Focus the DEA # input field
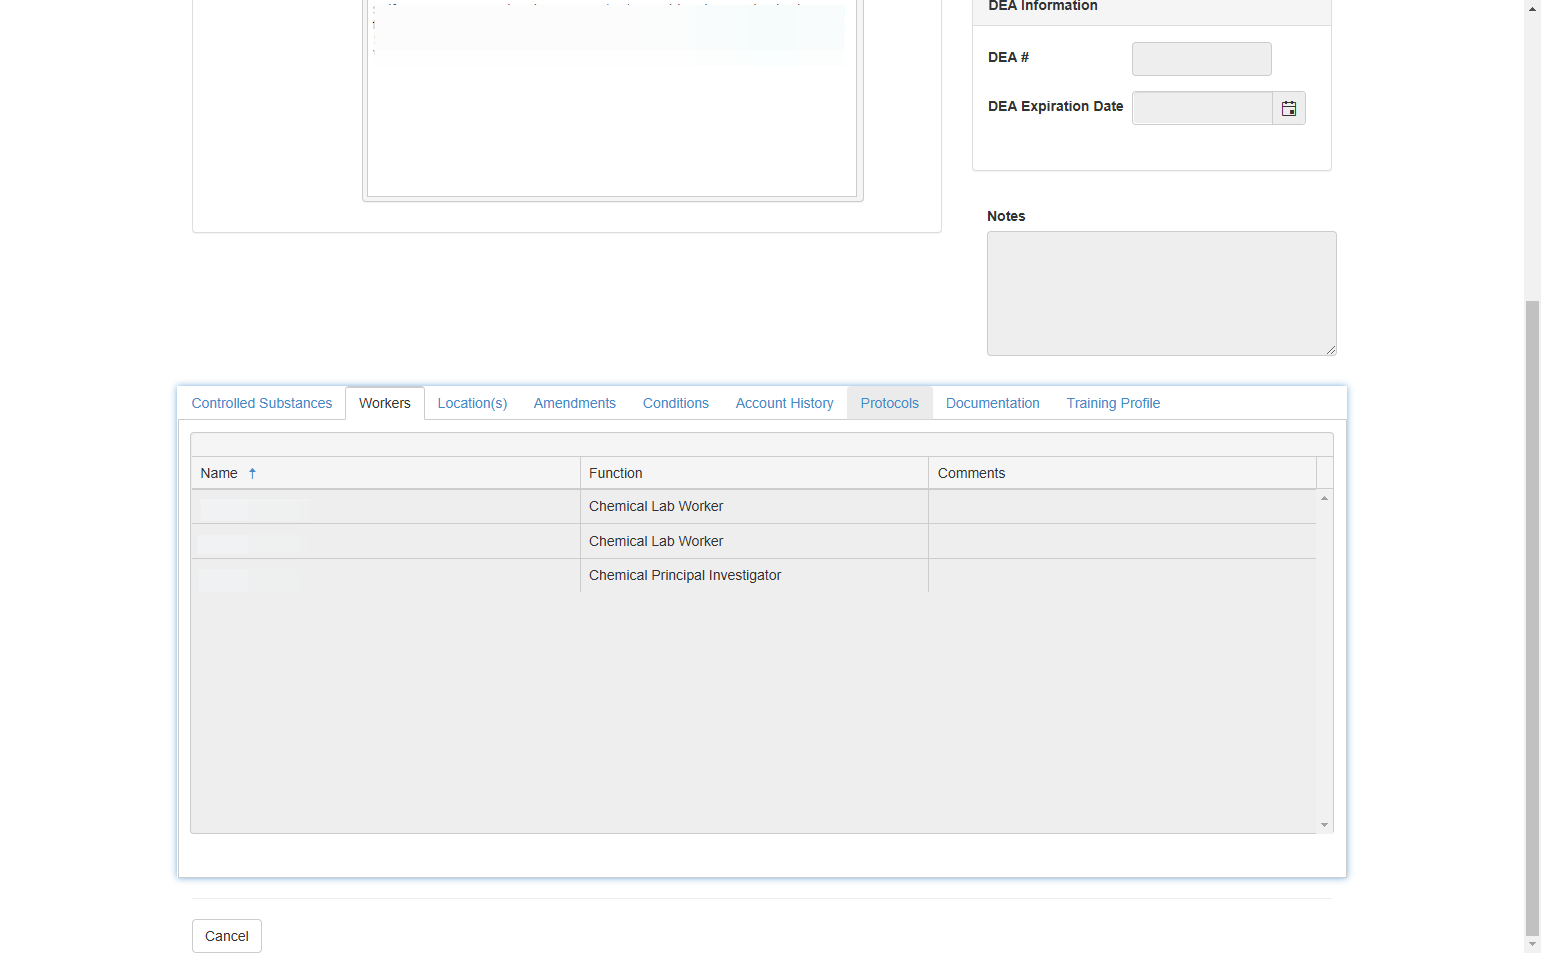Image resolution: width=1541 pixels, height=953 pixels. (x=1202, y=59)
